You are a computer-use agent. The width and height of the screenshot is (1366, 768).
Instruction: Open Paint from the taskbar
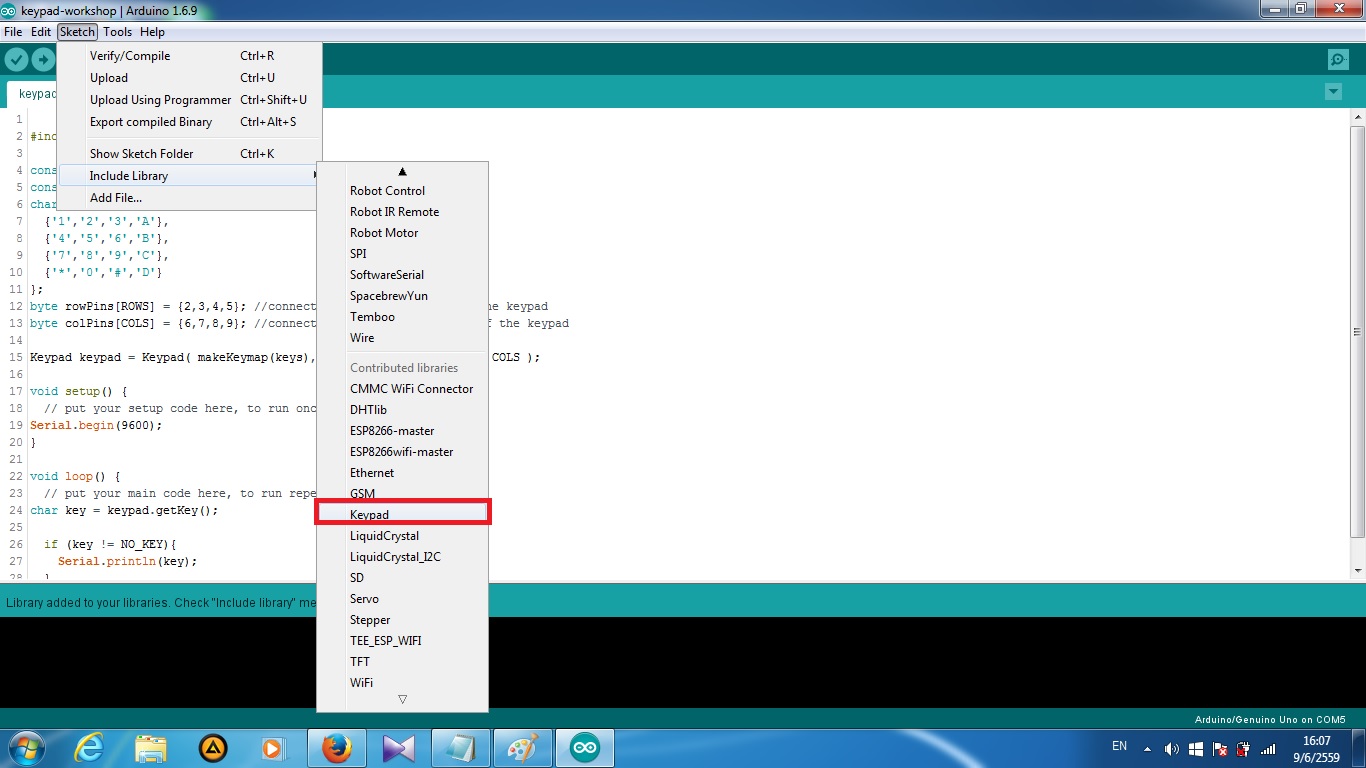pos(522,747)
